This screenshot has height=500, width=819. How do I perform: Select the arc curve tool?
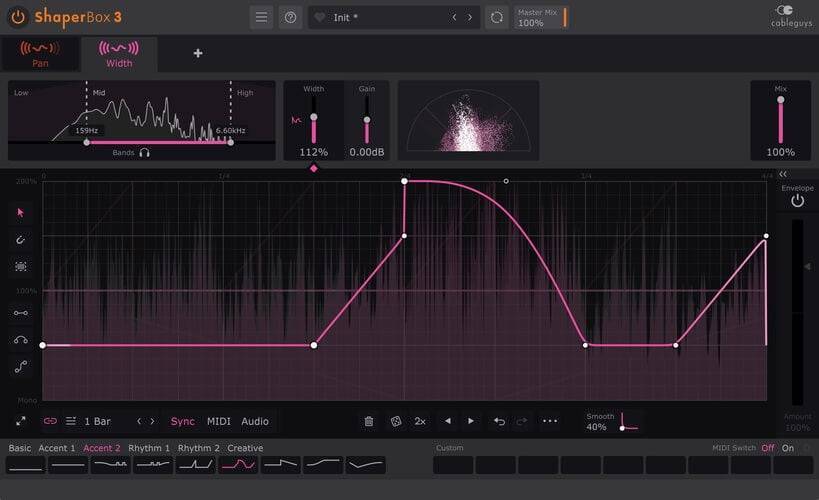pos(20,340)
